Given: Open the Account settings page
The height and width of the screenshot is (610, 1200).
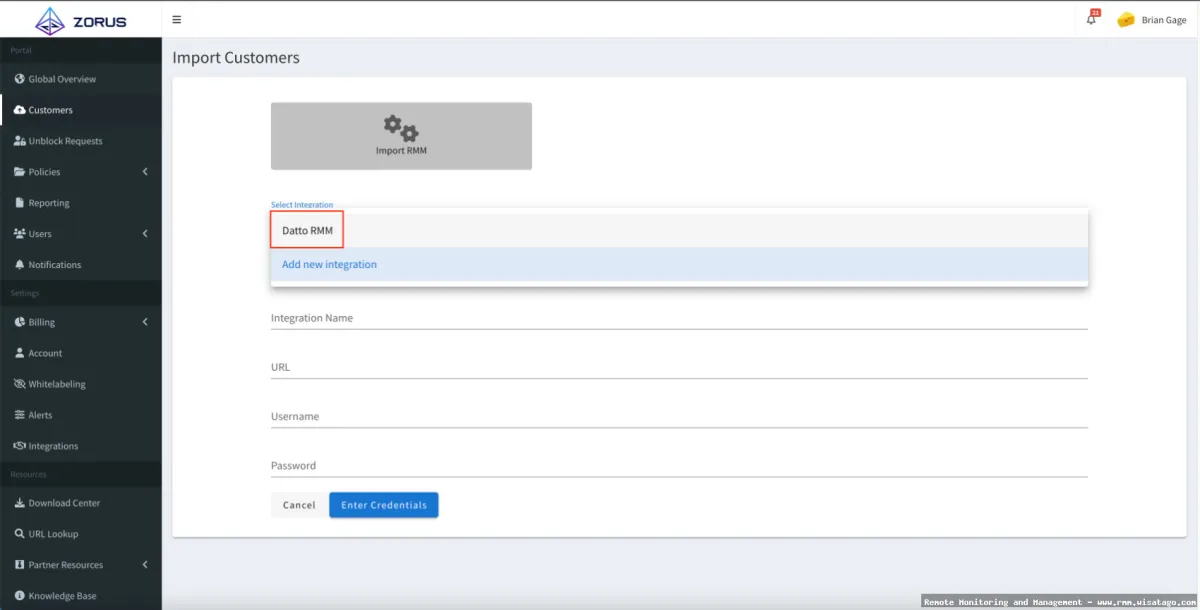Looking at the screenshot, I should click(45, 353).
